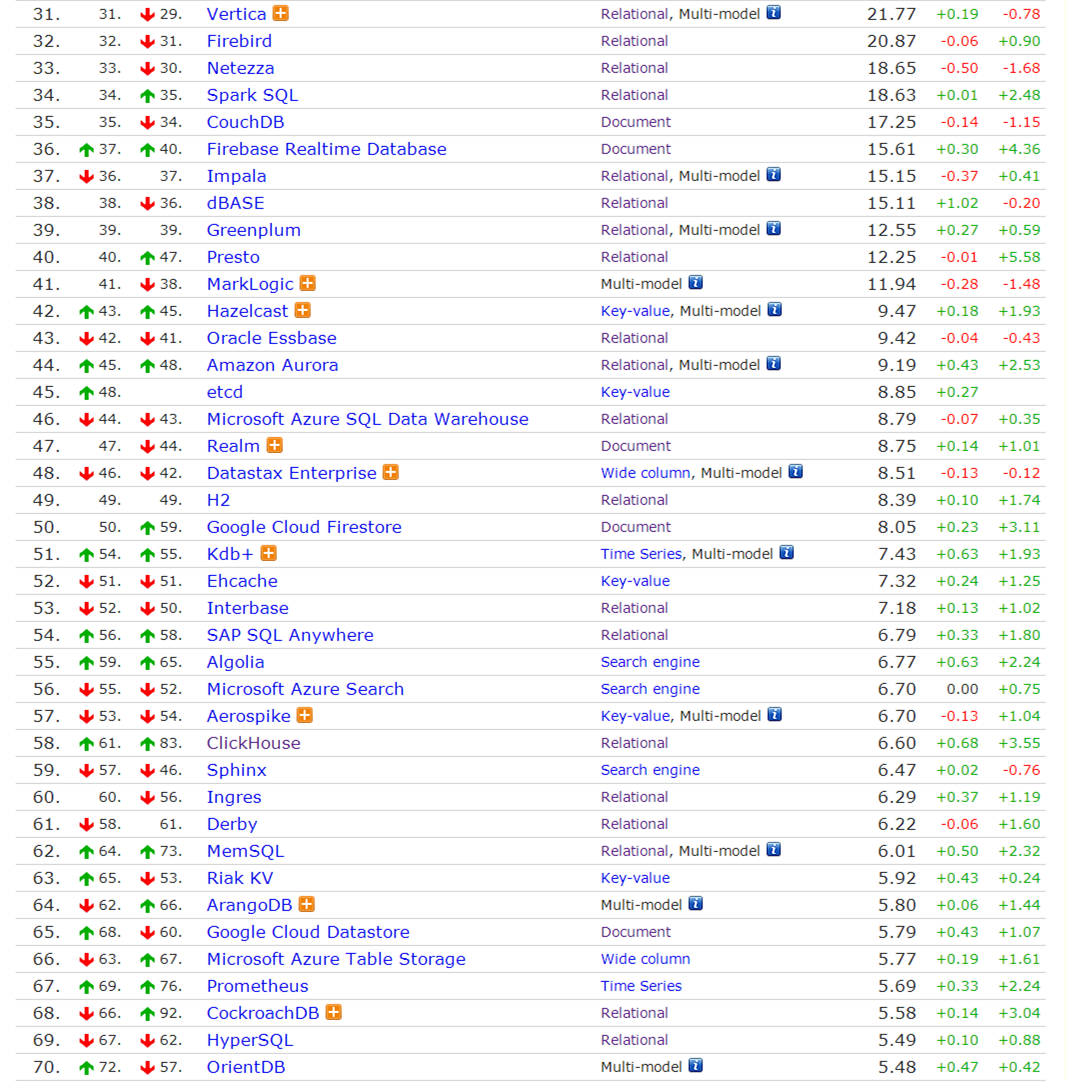This screenshot has width=1066, height=1082.
Task: Click the Wide column link for Azure Table Storage
Action: [645, 959]
